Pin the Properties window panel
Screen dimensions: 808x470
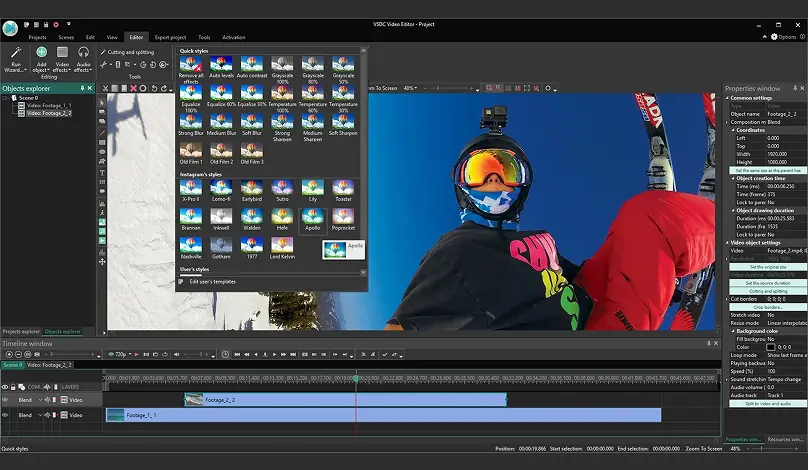[x=795, y=89]
